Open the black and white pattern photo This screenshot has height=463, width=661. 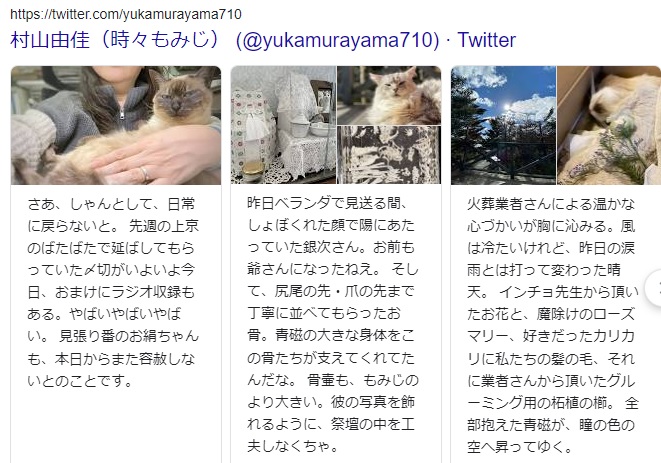[x=389, y=155]
